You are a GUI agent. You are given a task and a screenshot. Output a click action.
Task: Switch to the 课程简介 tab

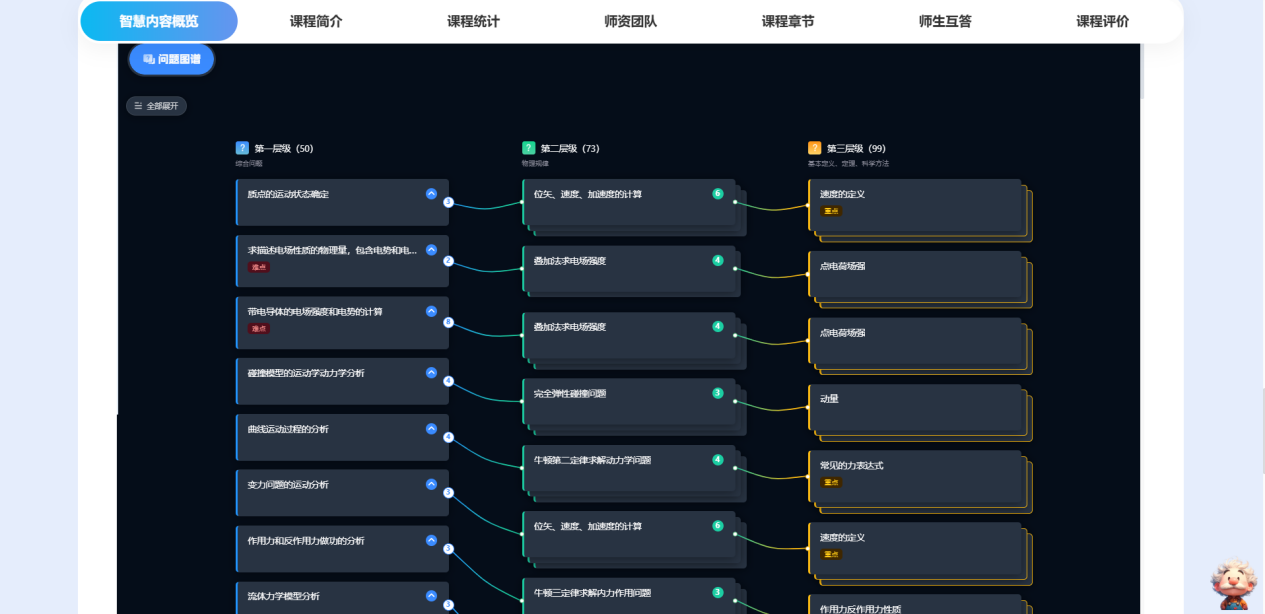pyautogui.click(x=316, y=21)
